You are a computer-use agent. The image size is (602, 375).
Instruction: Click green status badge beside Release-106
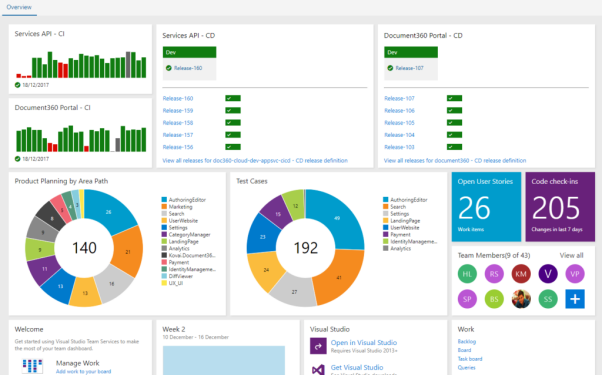point(454,111)
